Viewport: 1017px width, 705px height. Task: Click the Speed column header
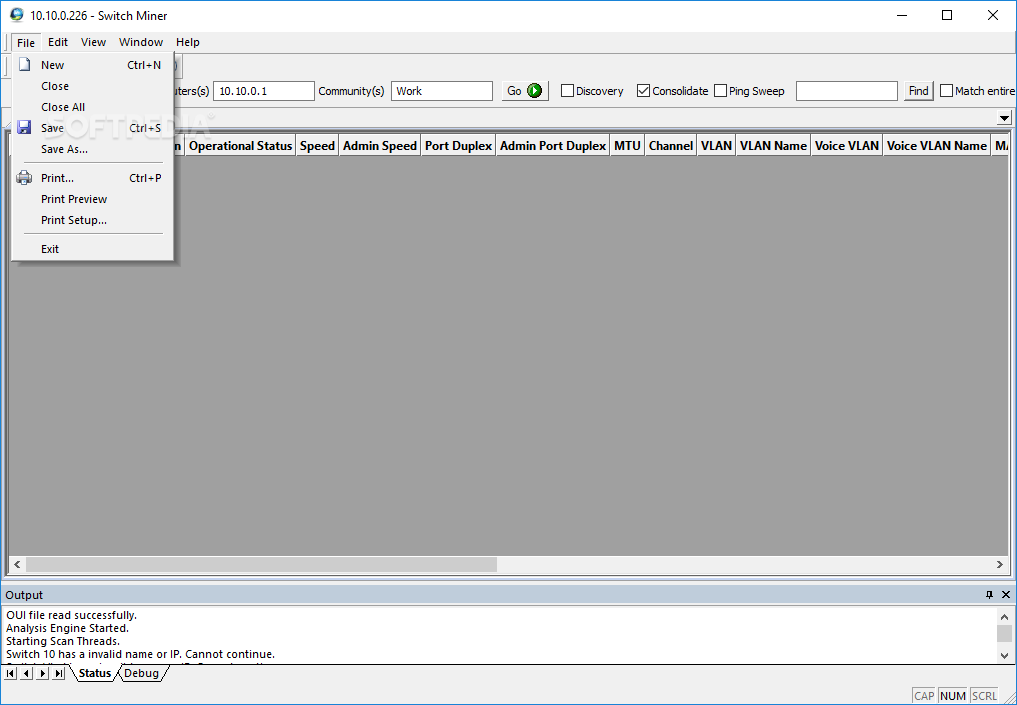click(x=317, y=146)
